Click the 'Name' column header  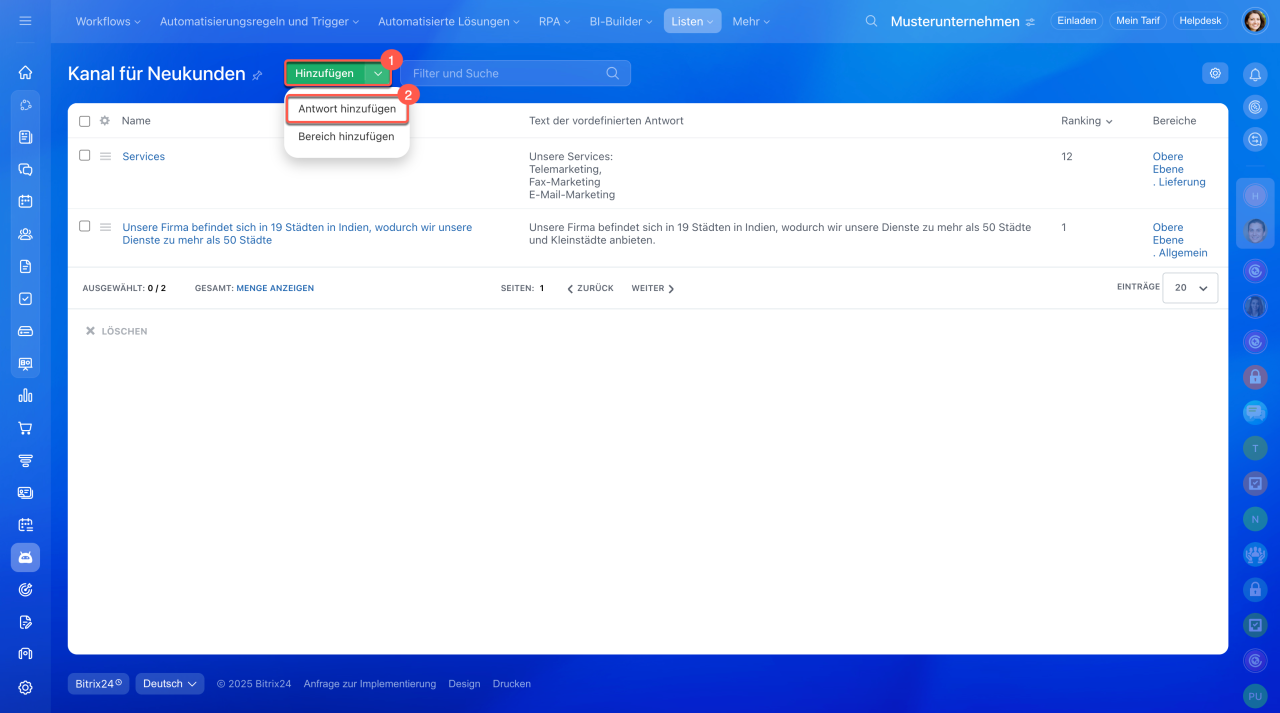136,121
